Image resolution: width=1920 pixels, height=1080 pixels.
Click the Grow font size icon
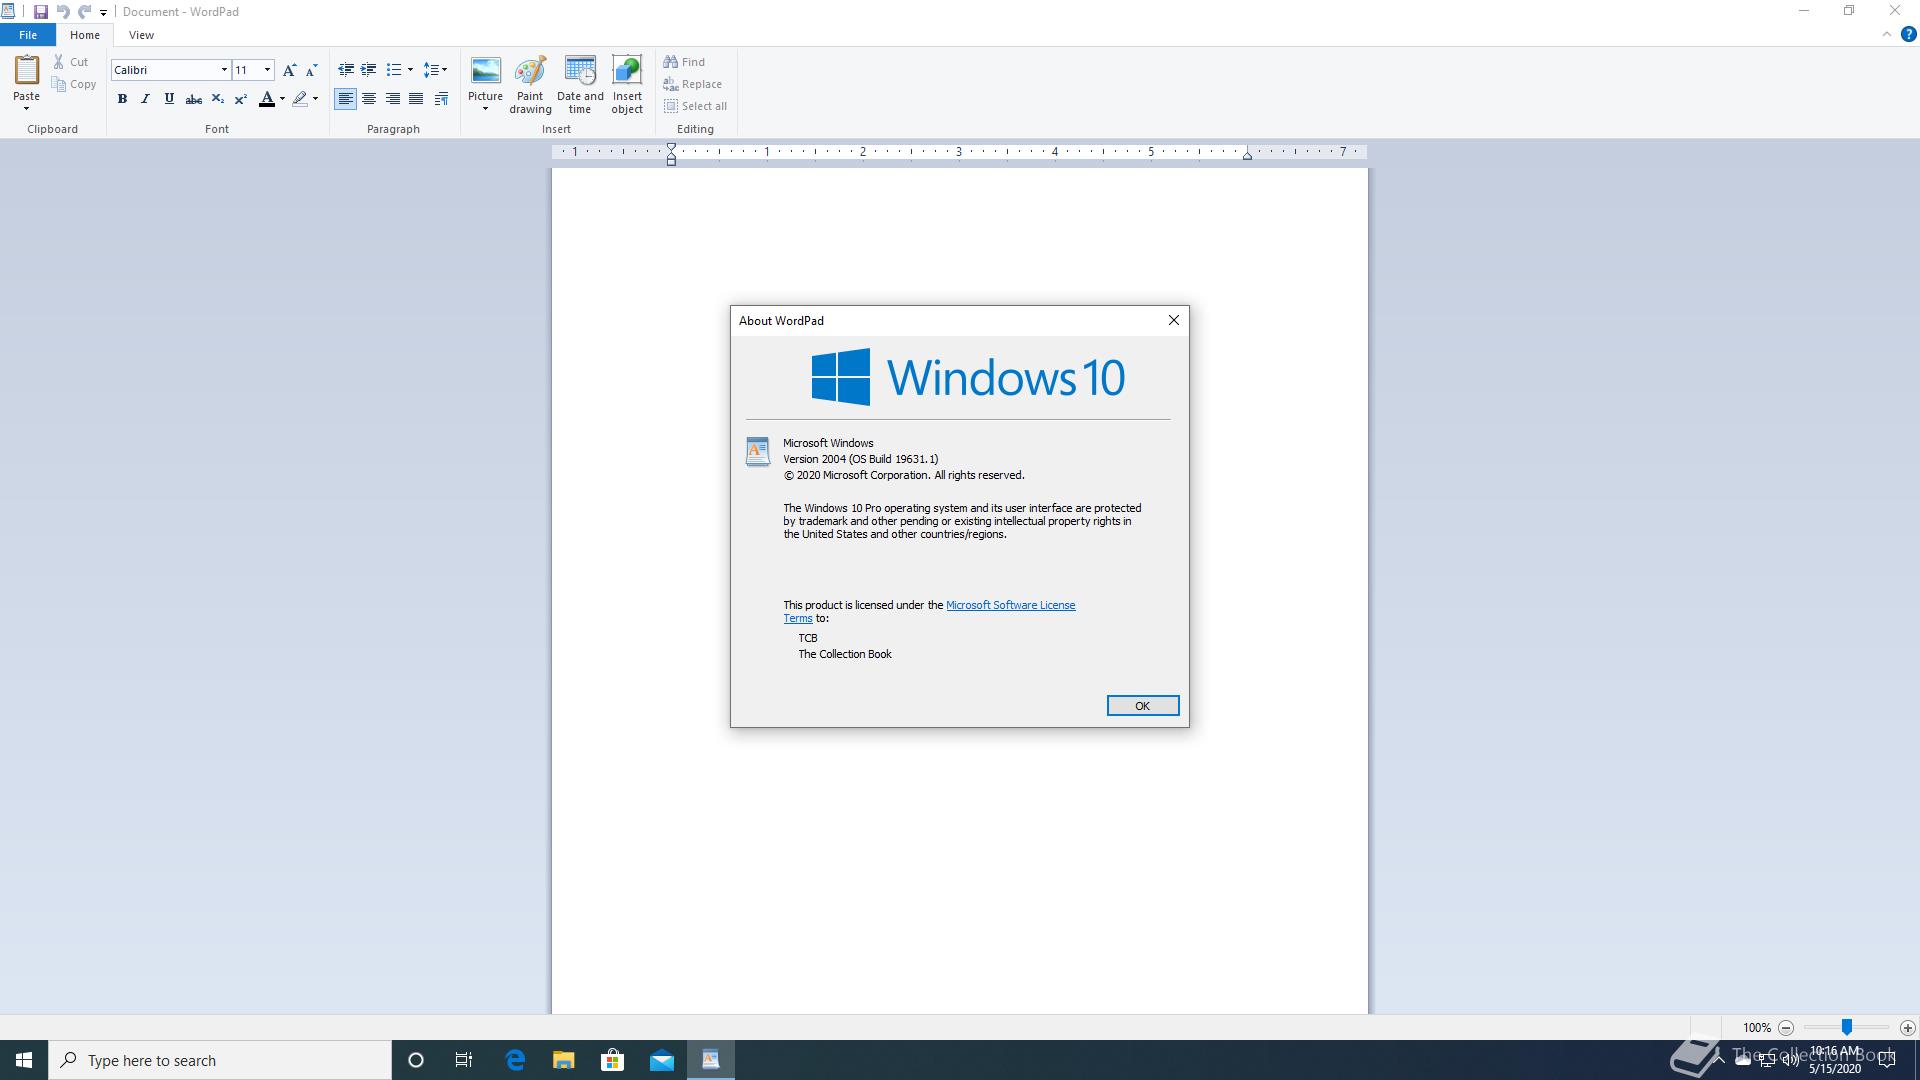click(289, 70)
